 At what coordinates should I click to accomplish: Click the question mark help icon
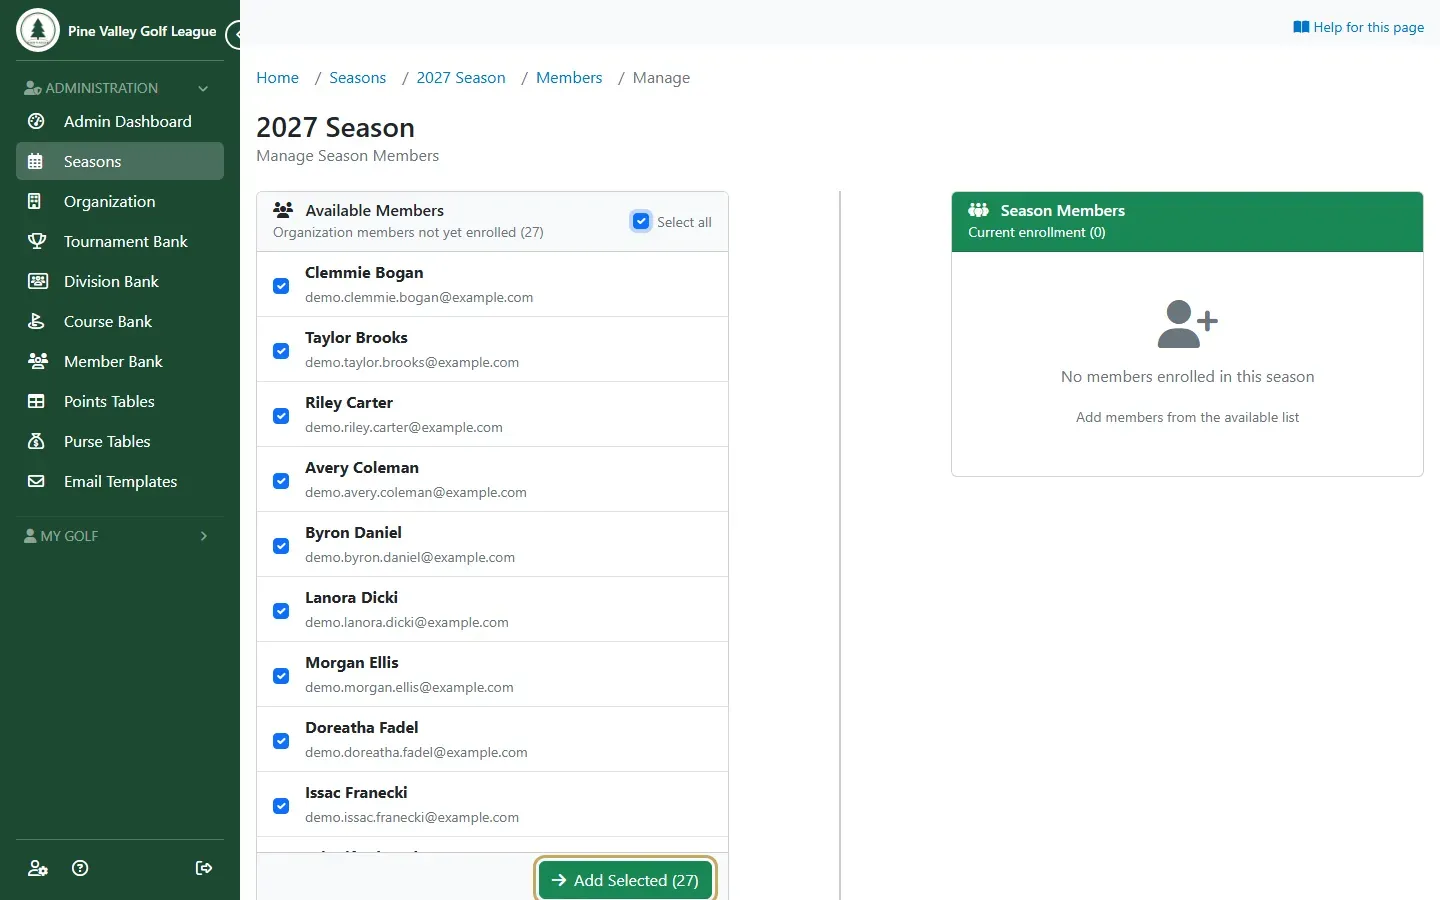(x=80, y=868)
